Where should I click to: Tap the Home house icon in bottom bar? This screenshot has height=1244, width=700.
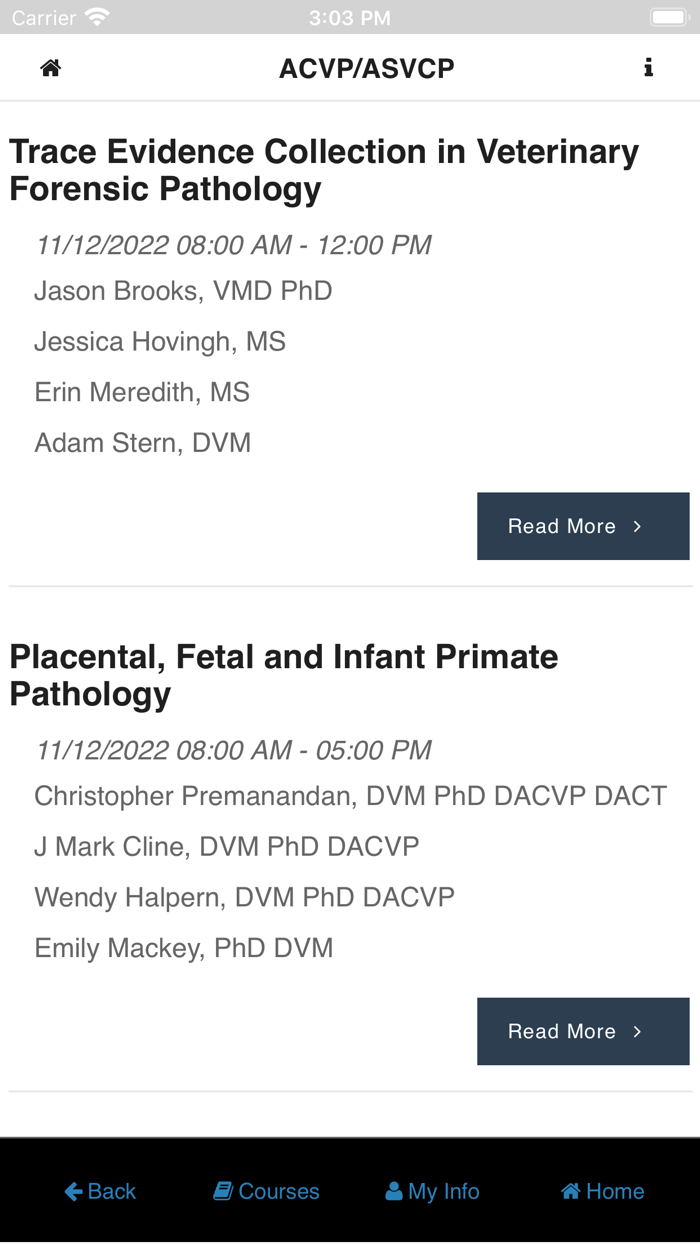tap(569, 1190)
